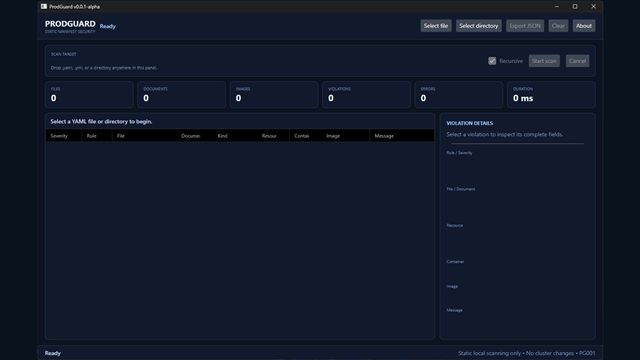
Task: Click the Message detail label in details panel
Action: point(454,310)
